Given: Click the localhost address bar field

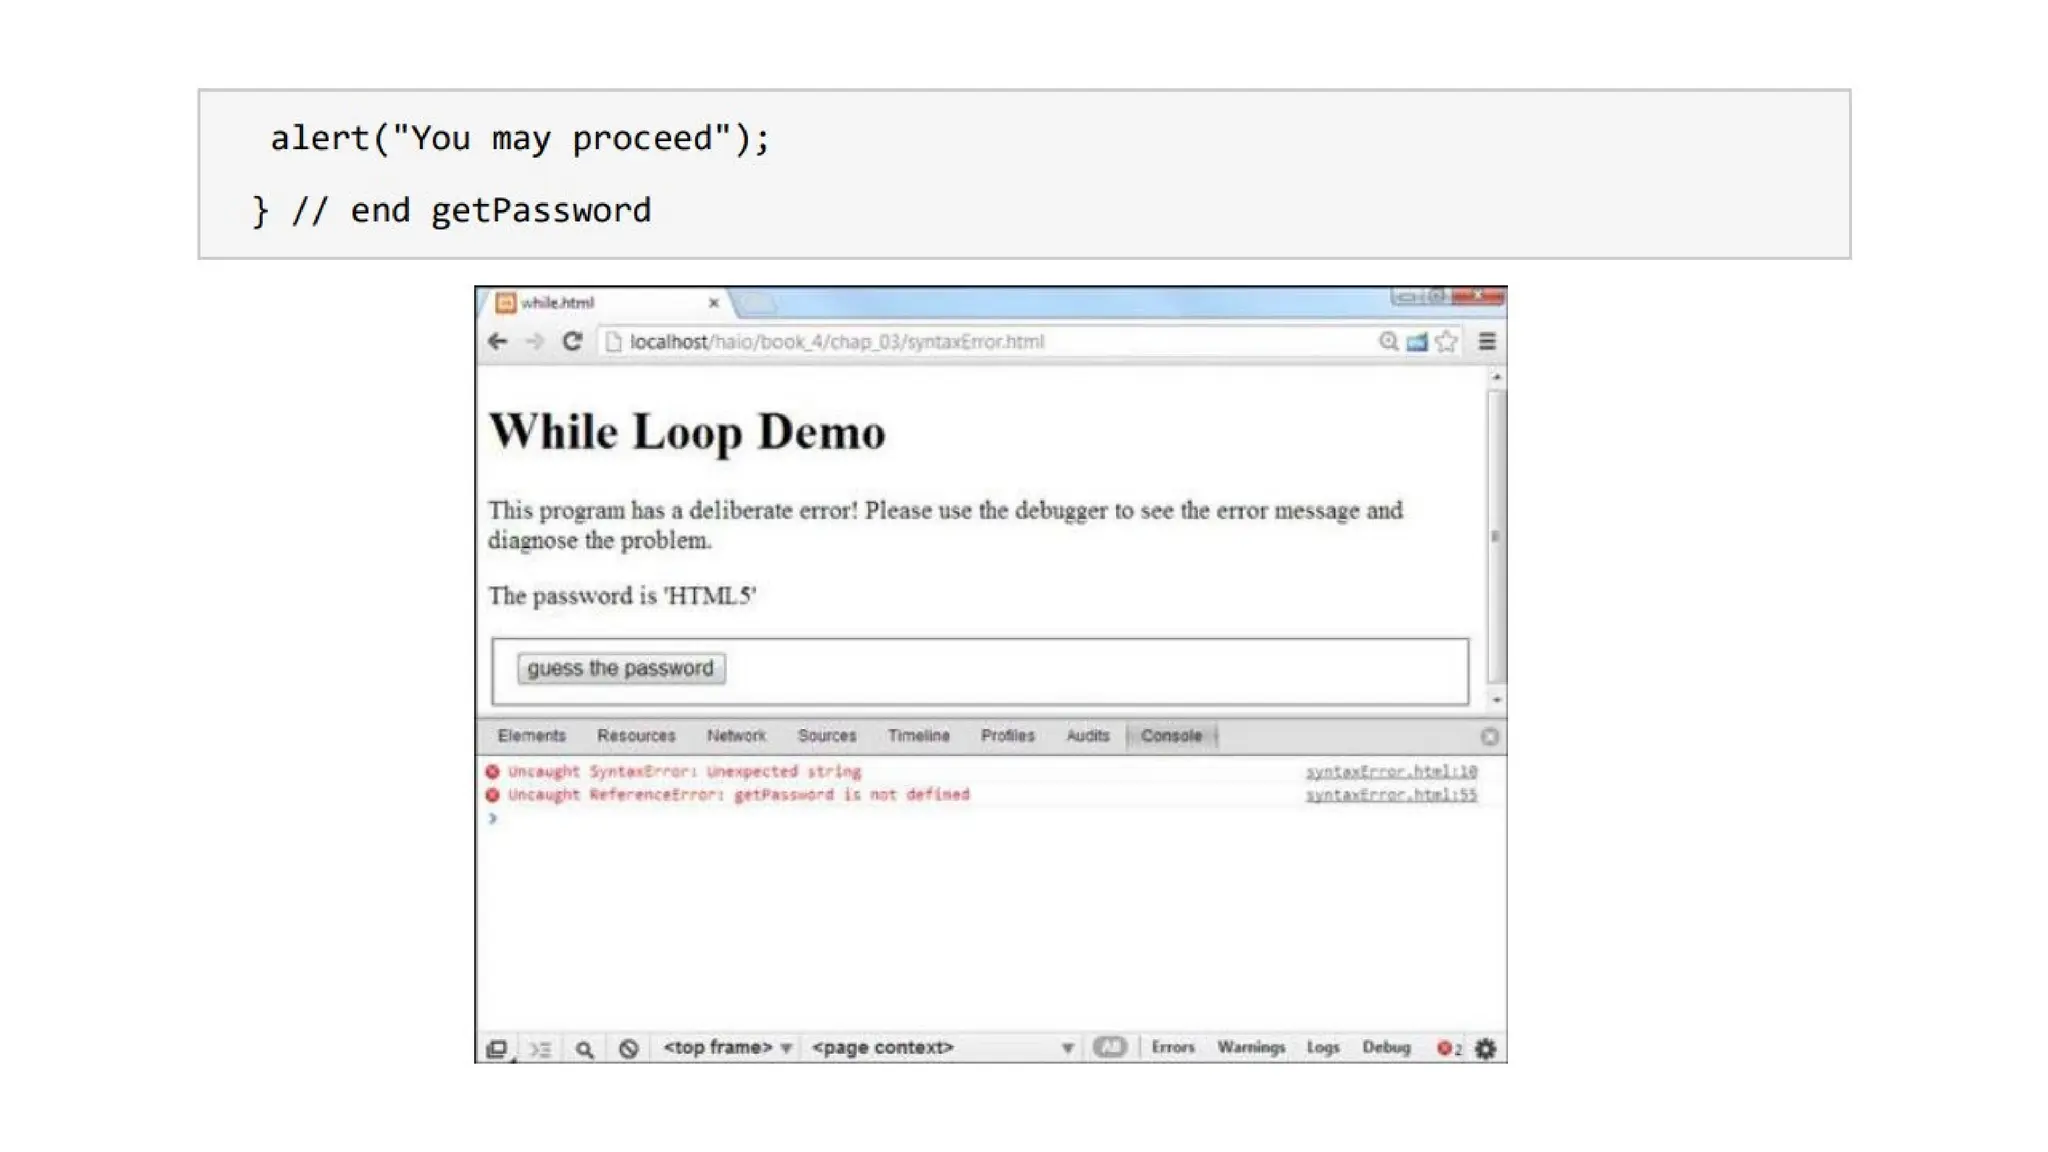Looking at the screenshot, I should coord(990,342).
